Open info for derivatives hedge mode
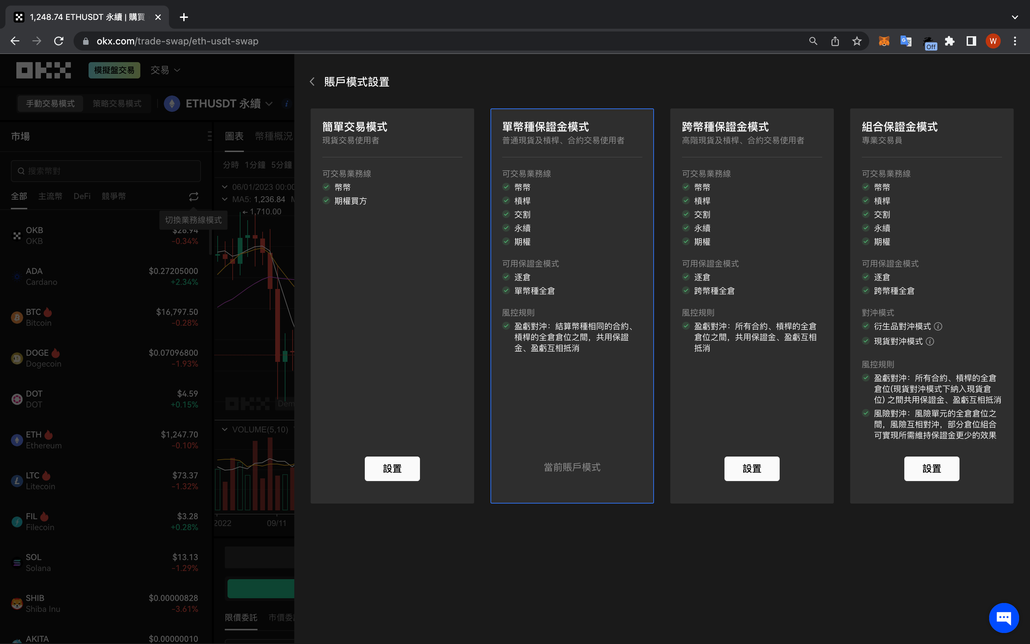Viewport: 1030px width, 644px height. (x=938, y=327)
